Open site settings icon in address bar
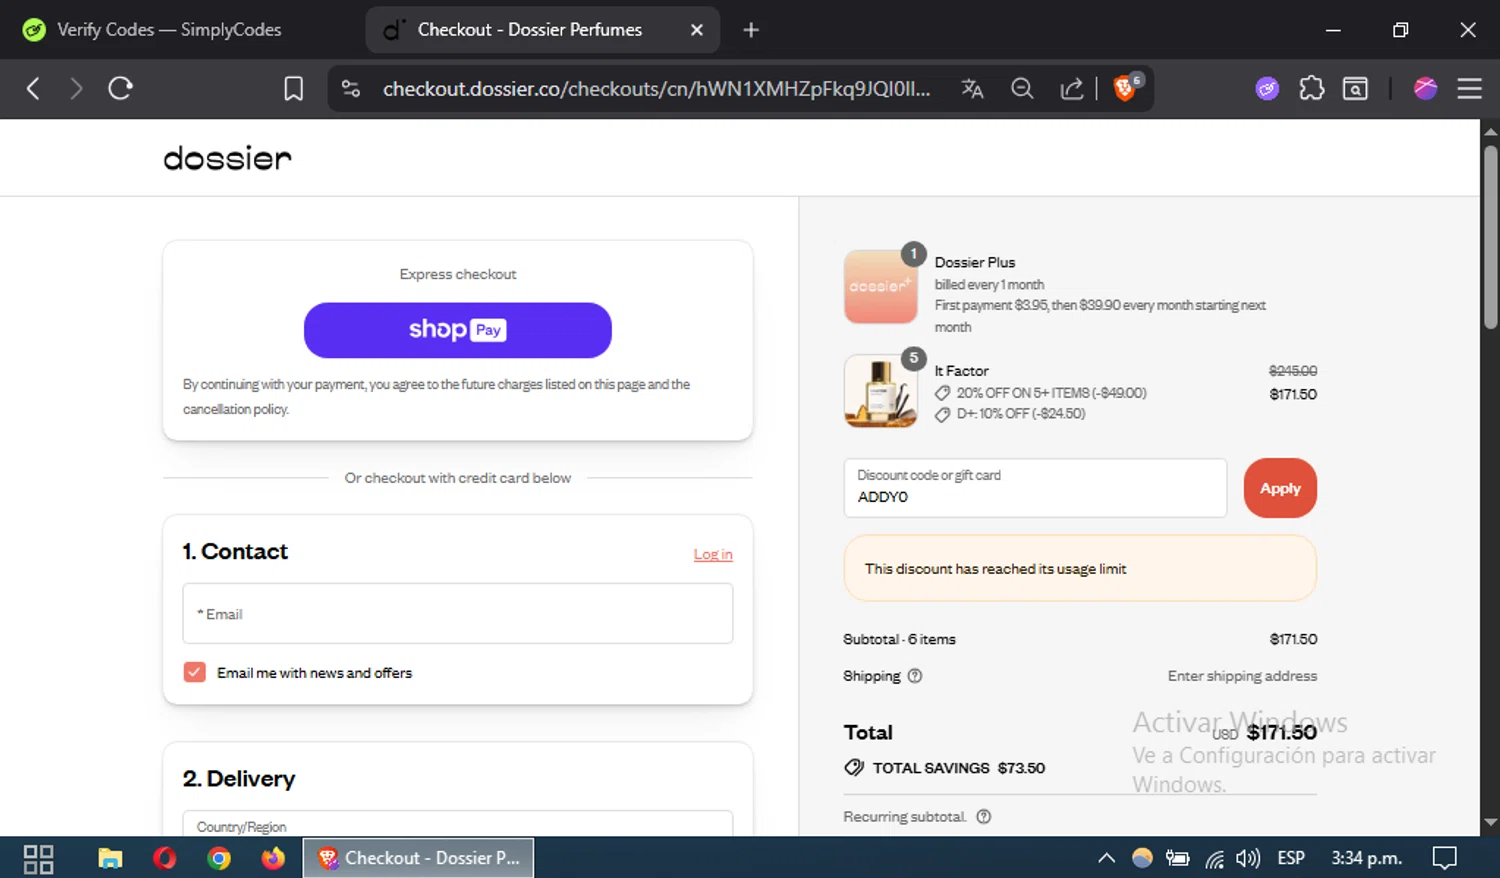This screenshot has height=878, width=1500. [351, 89]
